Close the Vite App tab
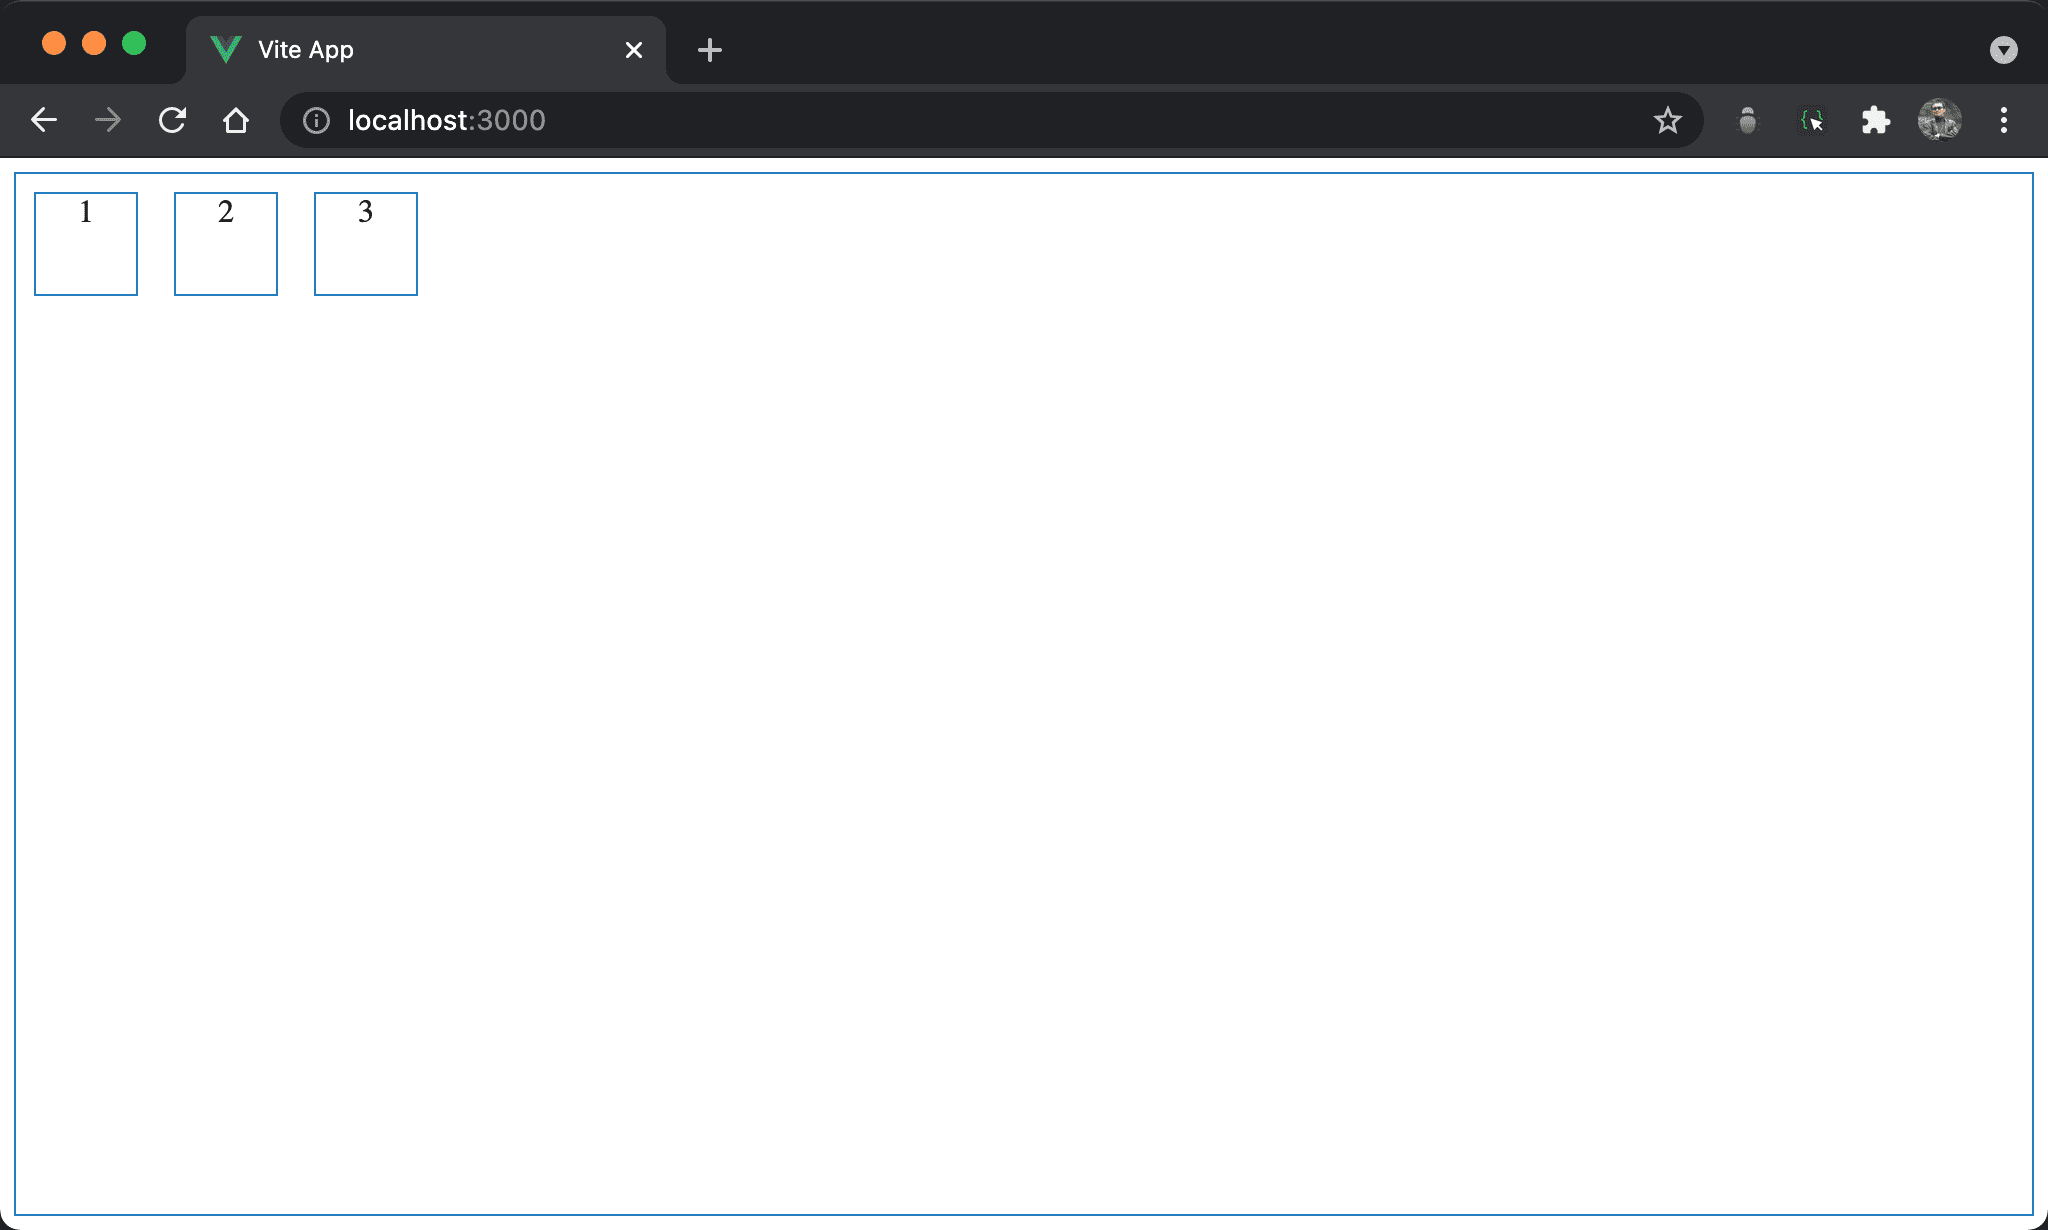Viewport: 2048px width, 1230px height. tap(634, 50)
